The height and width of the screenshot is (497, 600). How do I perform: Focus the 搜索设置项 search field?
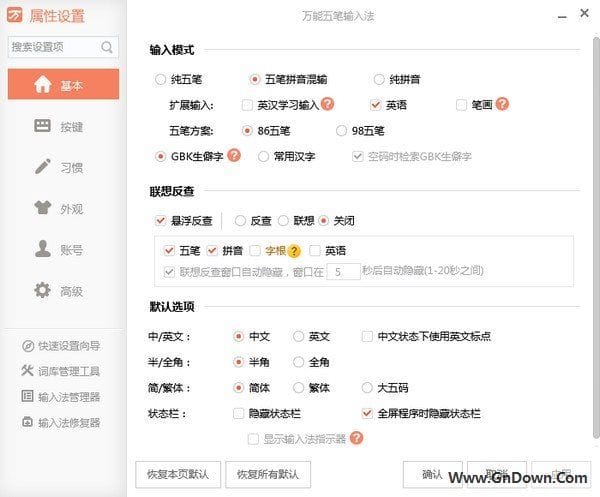click(63, 47)
